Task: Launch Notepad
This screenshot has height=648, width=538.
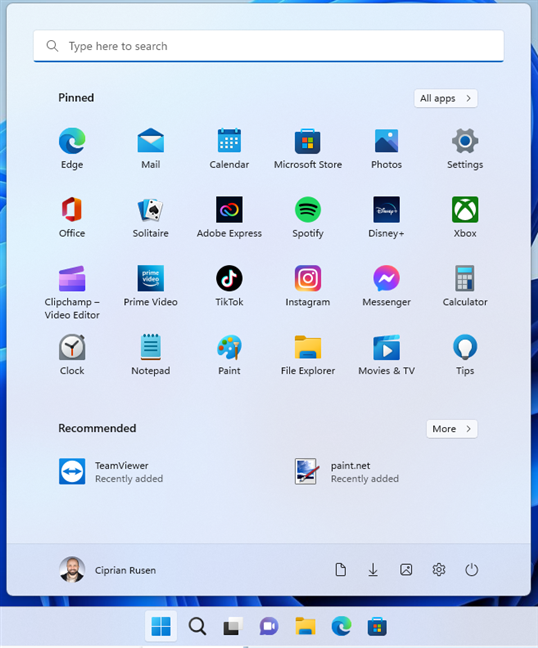Action: point(150,355)
